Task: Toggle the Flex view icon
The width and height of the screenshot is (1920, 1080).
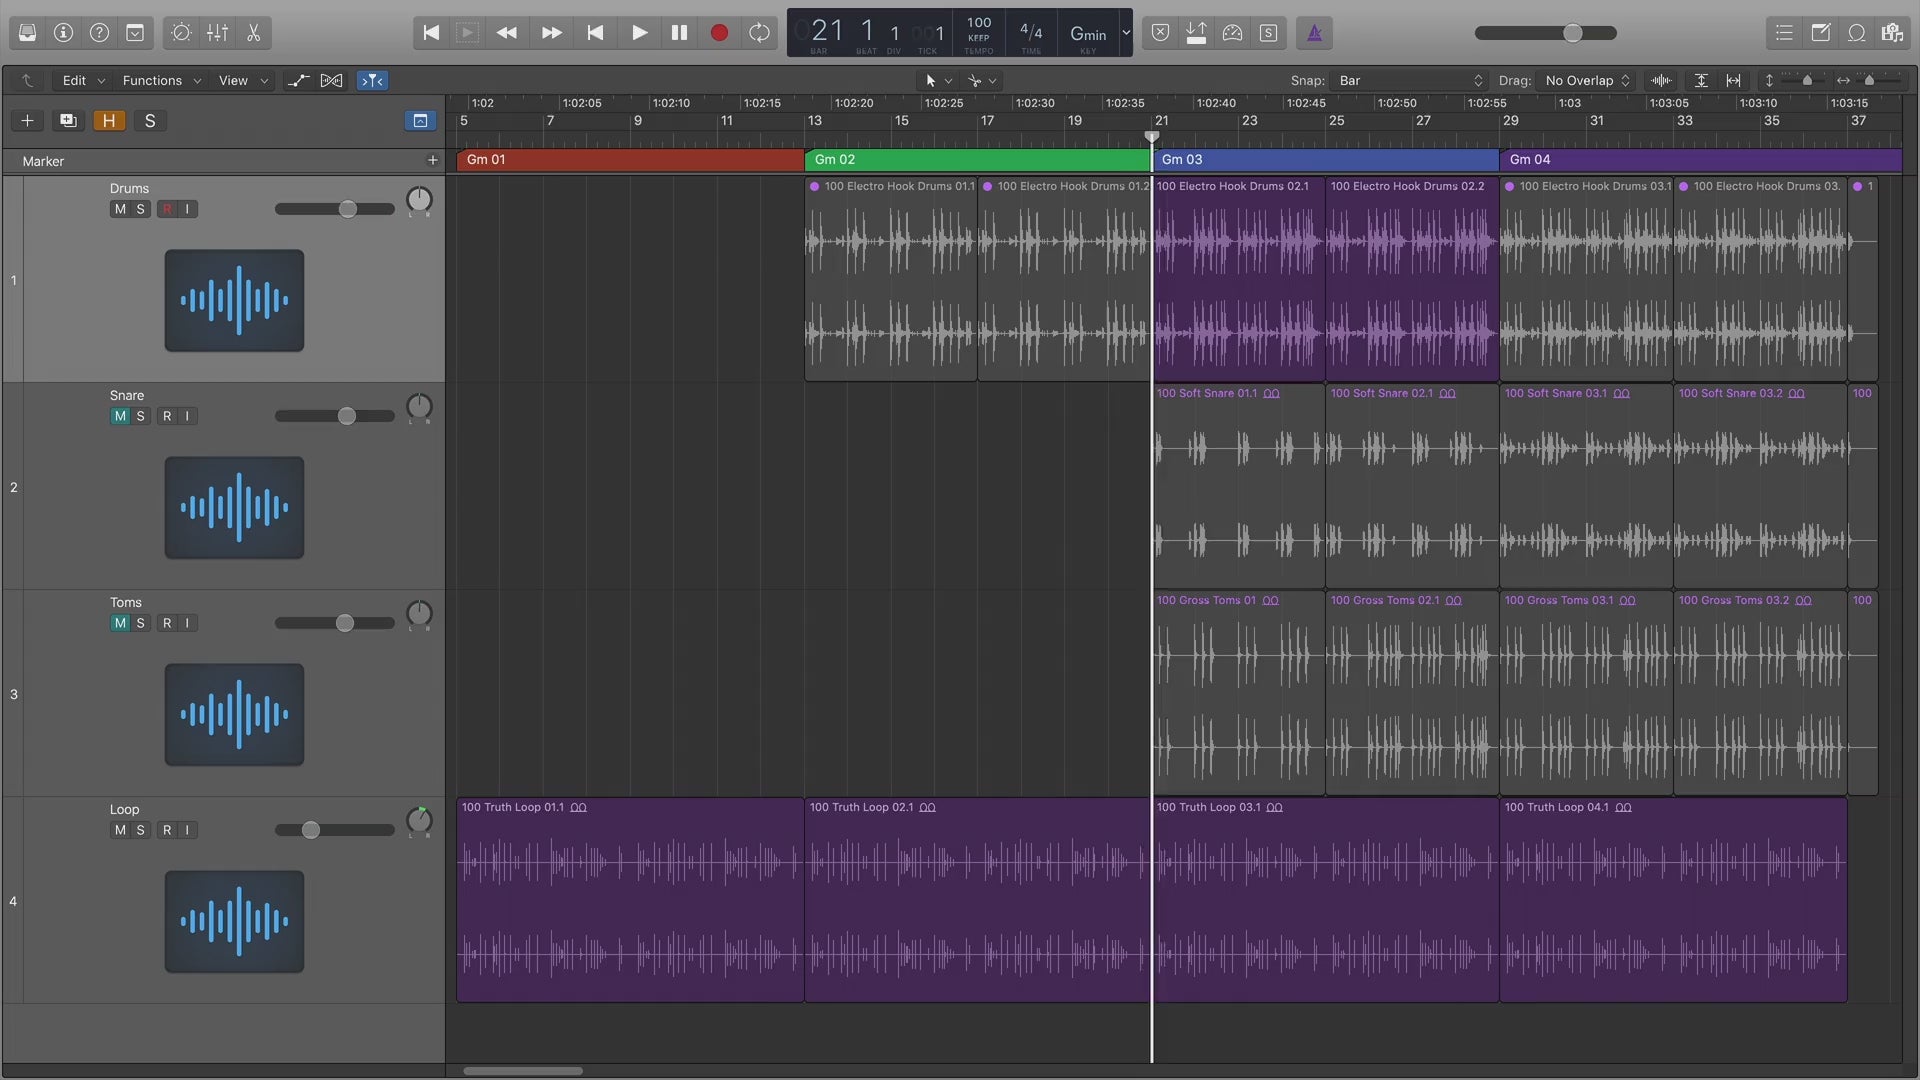Action: 332,80
